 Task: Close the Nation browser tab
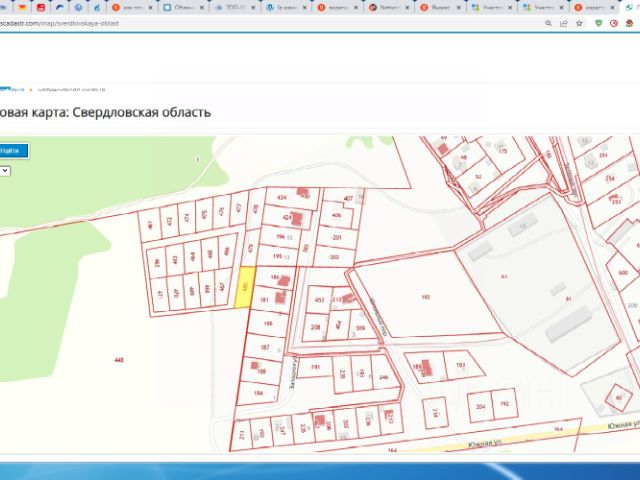click(407, 7)
